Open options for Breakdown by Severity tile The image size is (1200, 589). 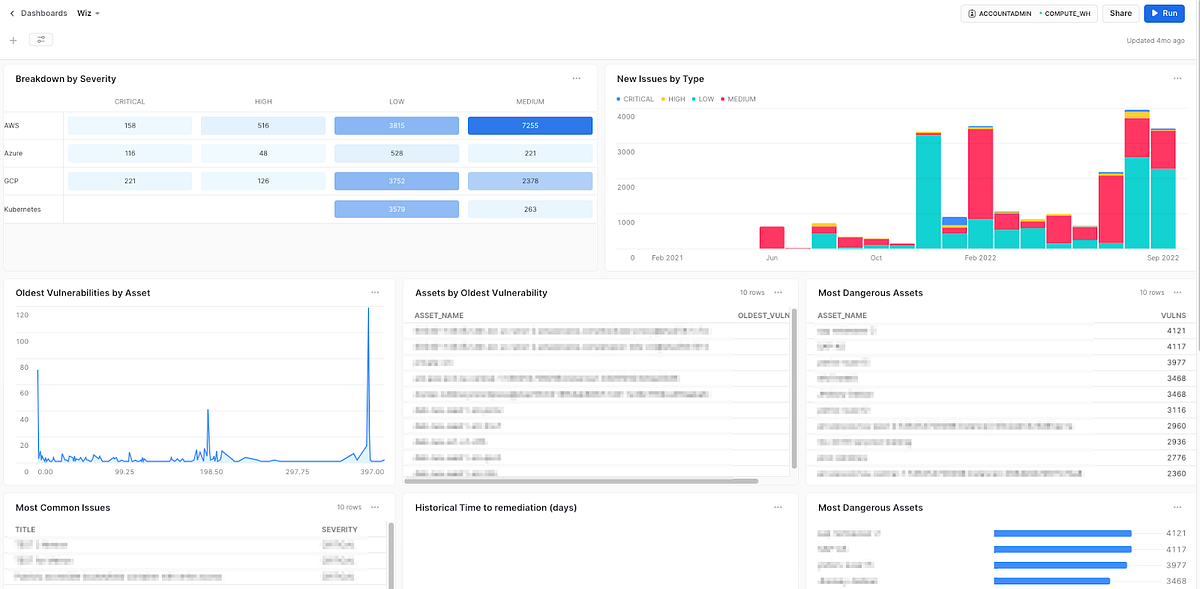tap(576, 78)
